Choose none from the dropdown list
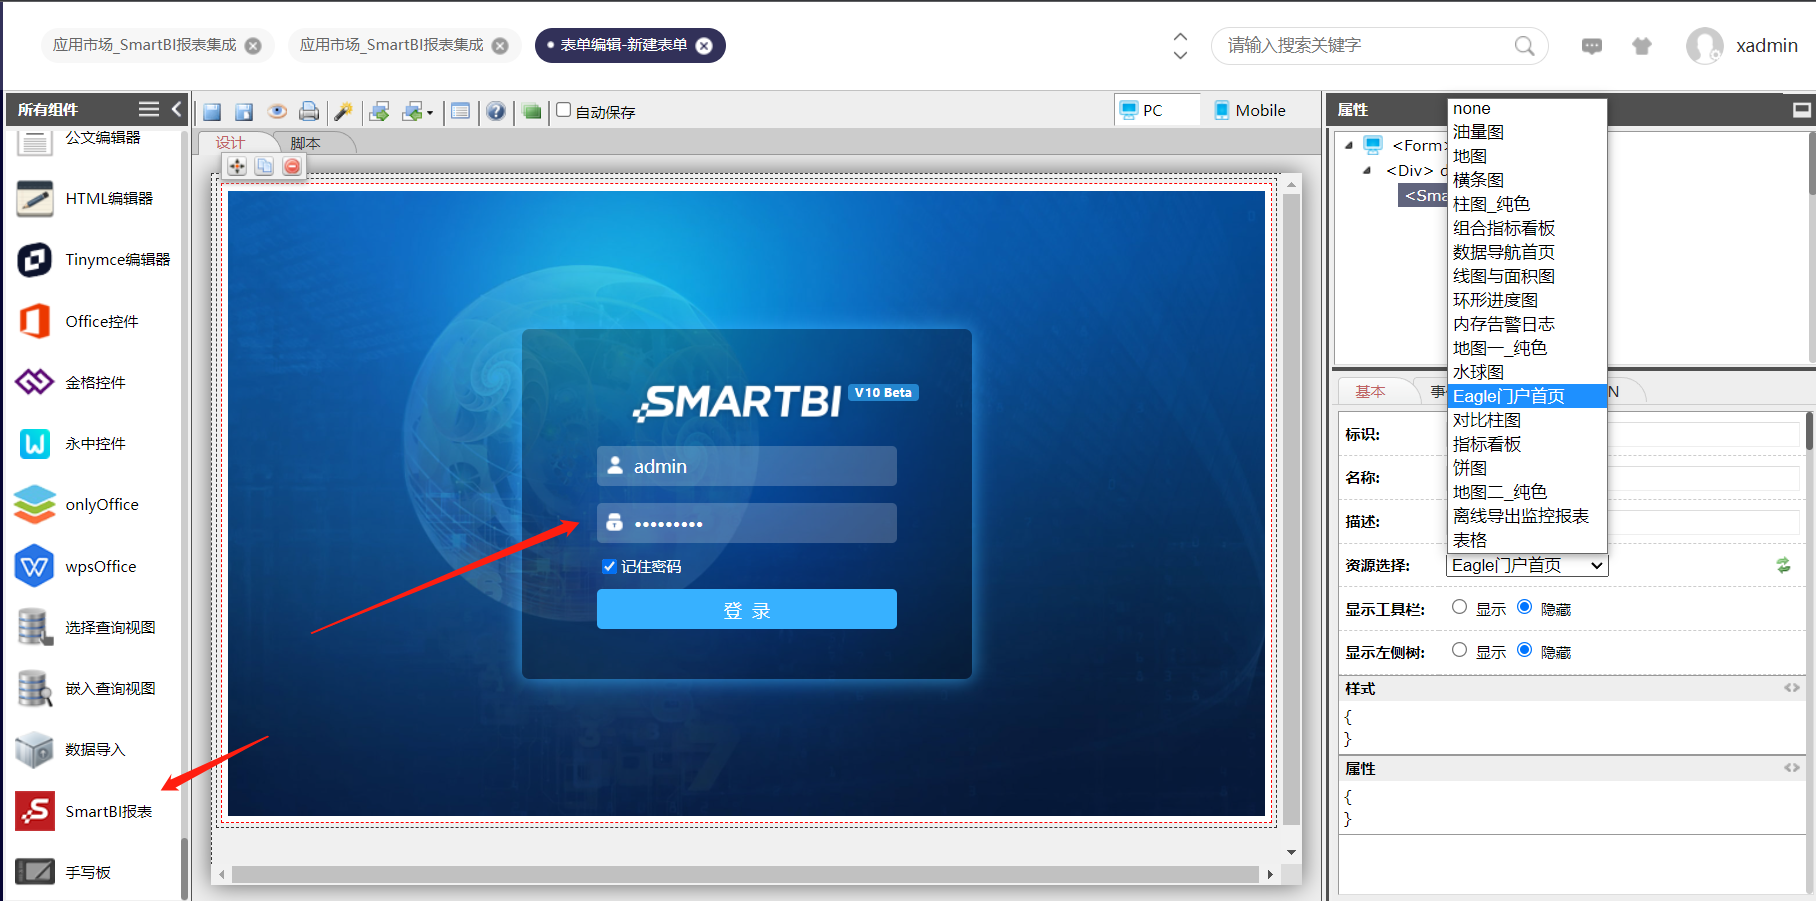This screenshot has height=901, width=1816. coord(1527,108)
